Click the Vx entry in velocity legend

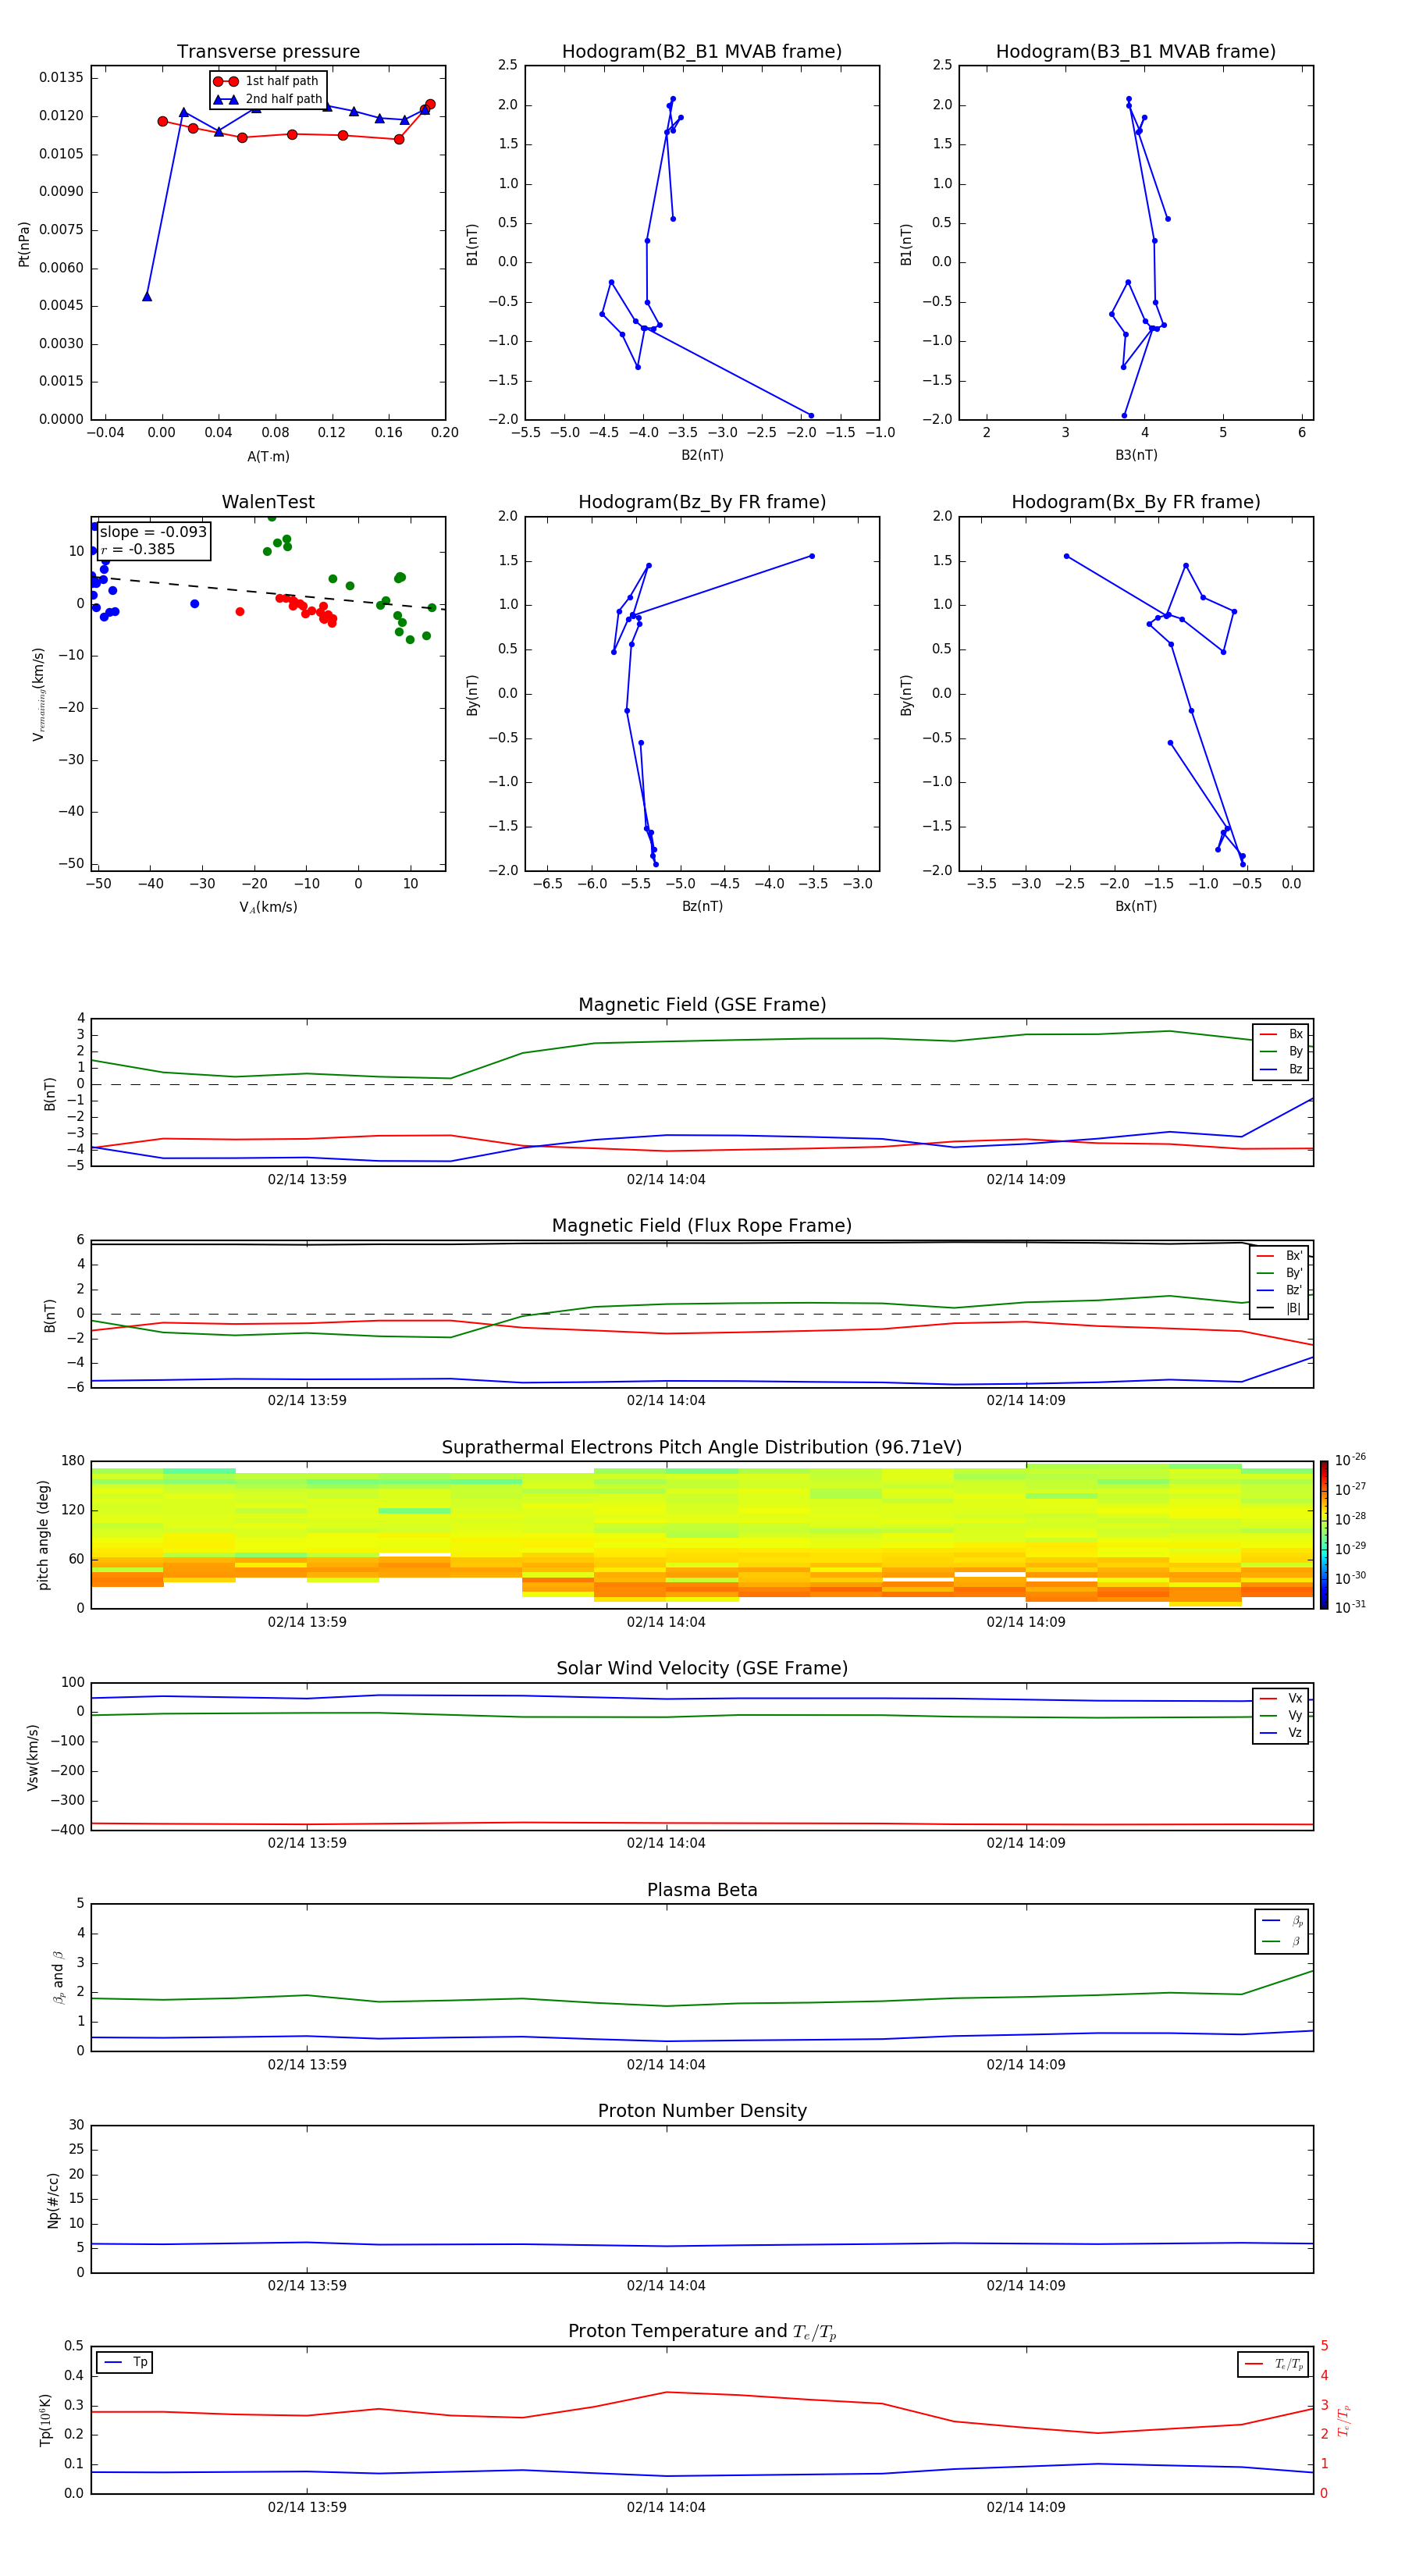[1281, 1698]
